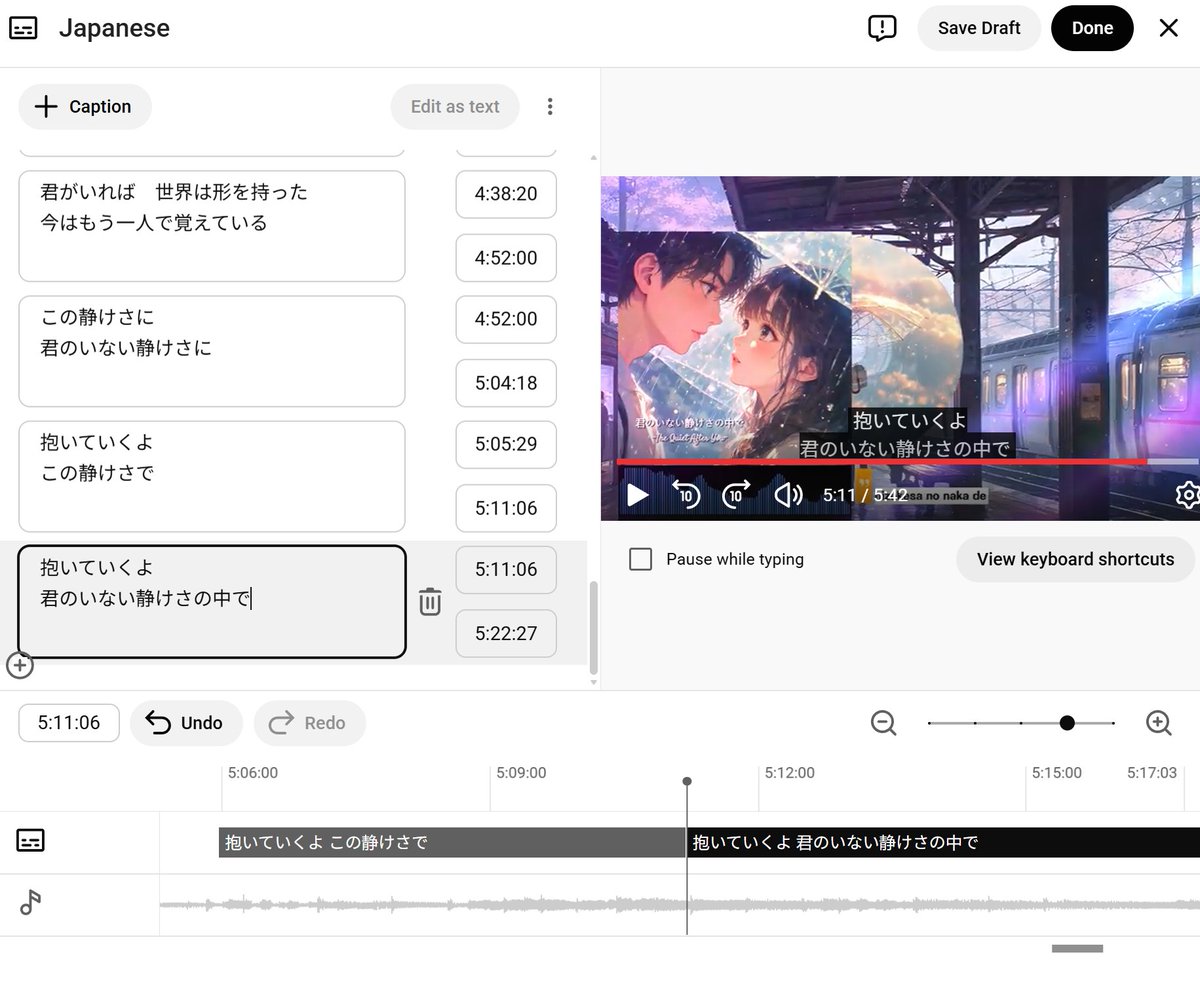This screenshot has width=1200, height=1003.
Task: Click the 5:11:06 playhead time field
Action: 69,723
